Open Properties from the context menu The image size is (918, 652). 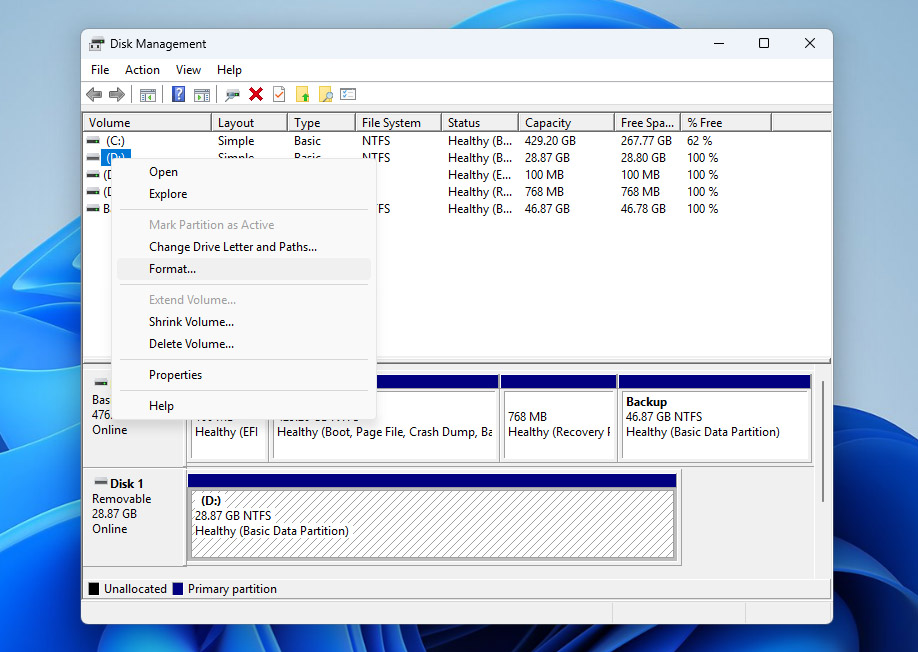[244, 375]
